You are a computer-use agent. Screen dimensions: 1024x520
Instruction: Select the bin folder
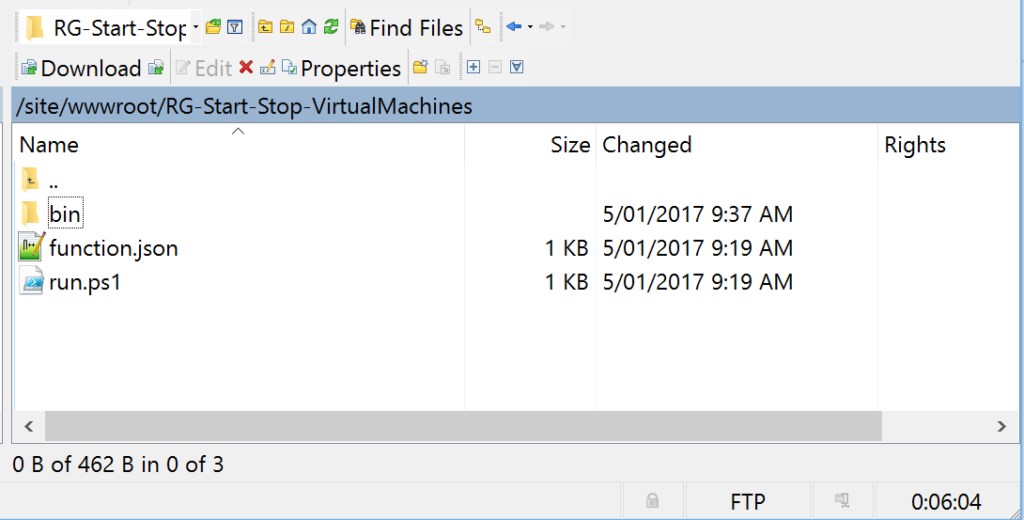[x=64, y=214]
